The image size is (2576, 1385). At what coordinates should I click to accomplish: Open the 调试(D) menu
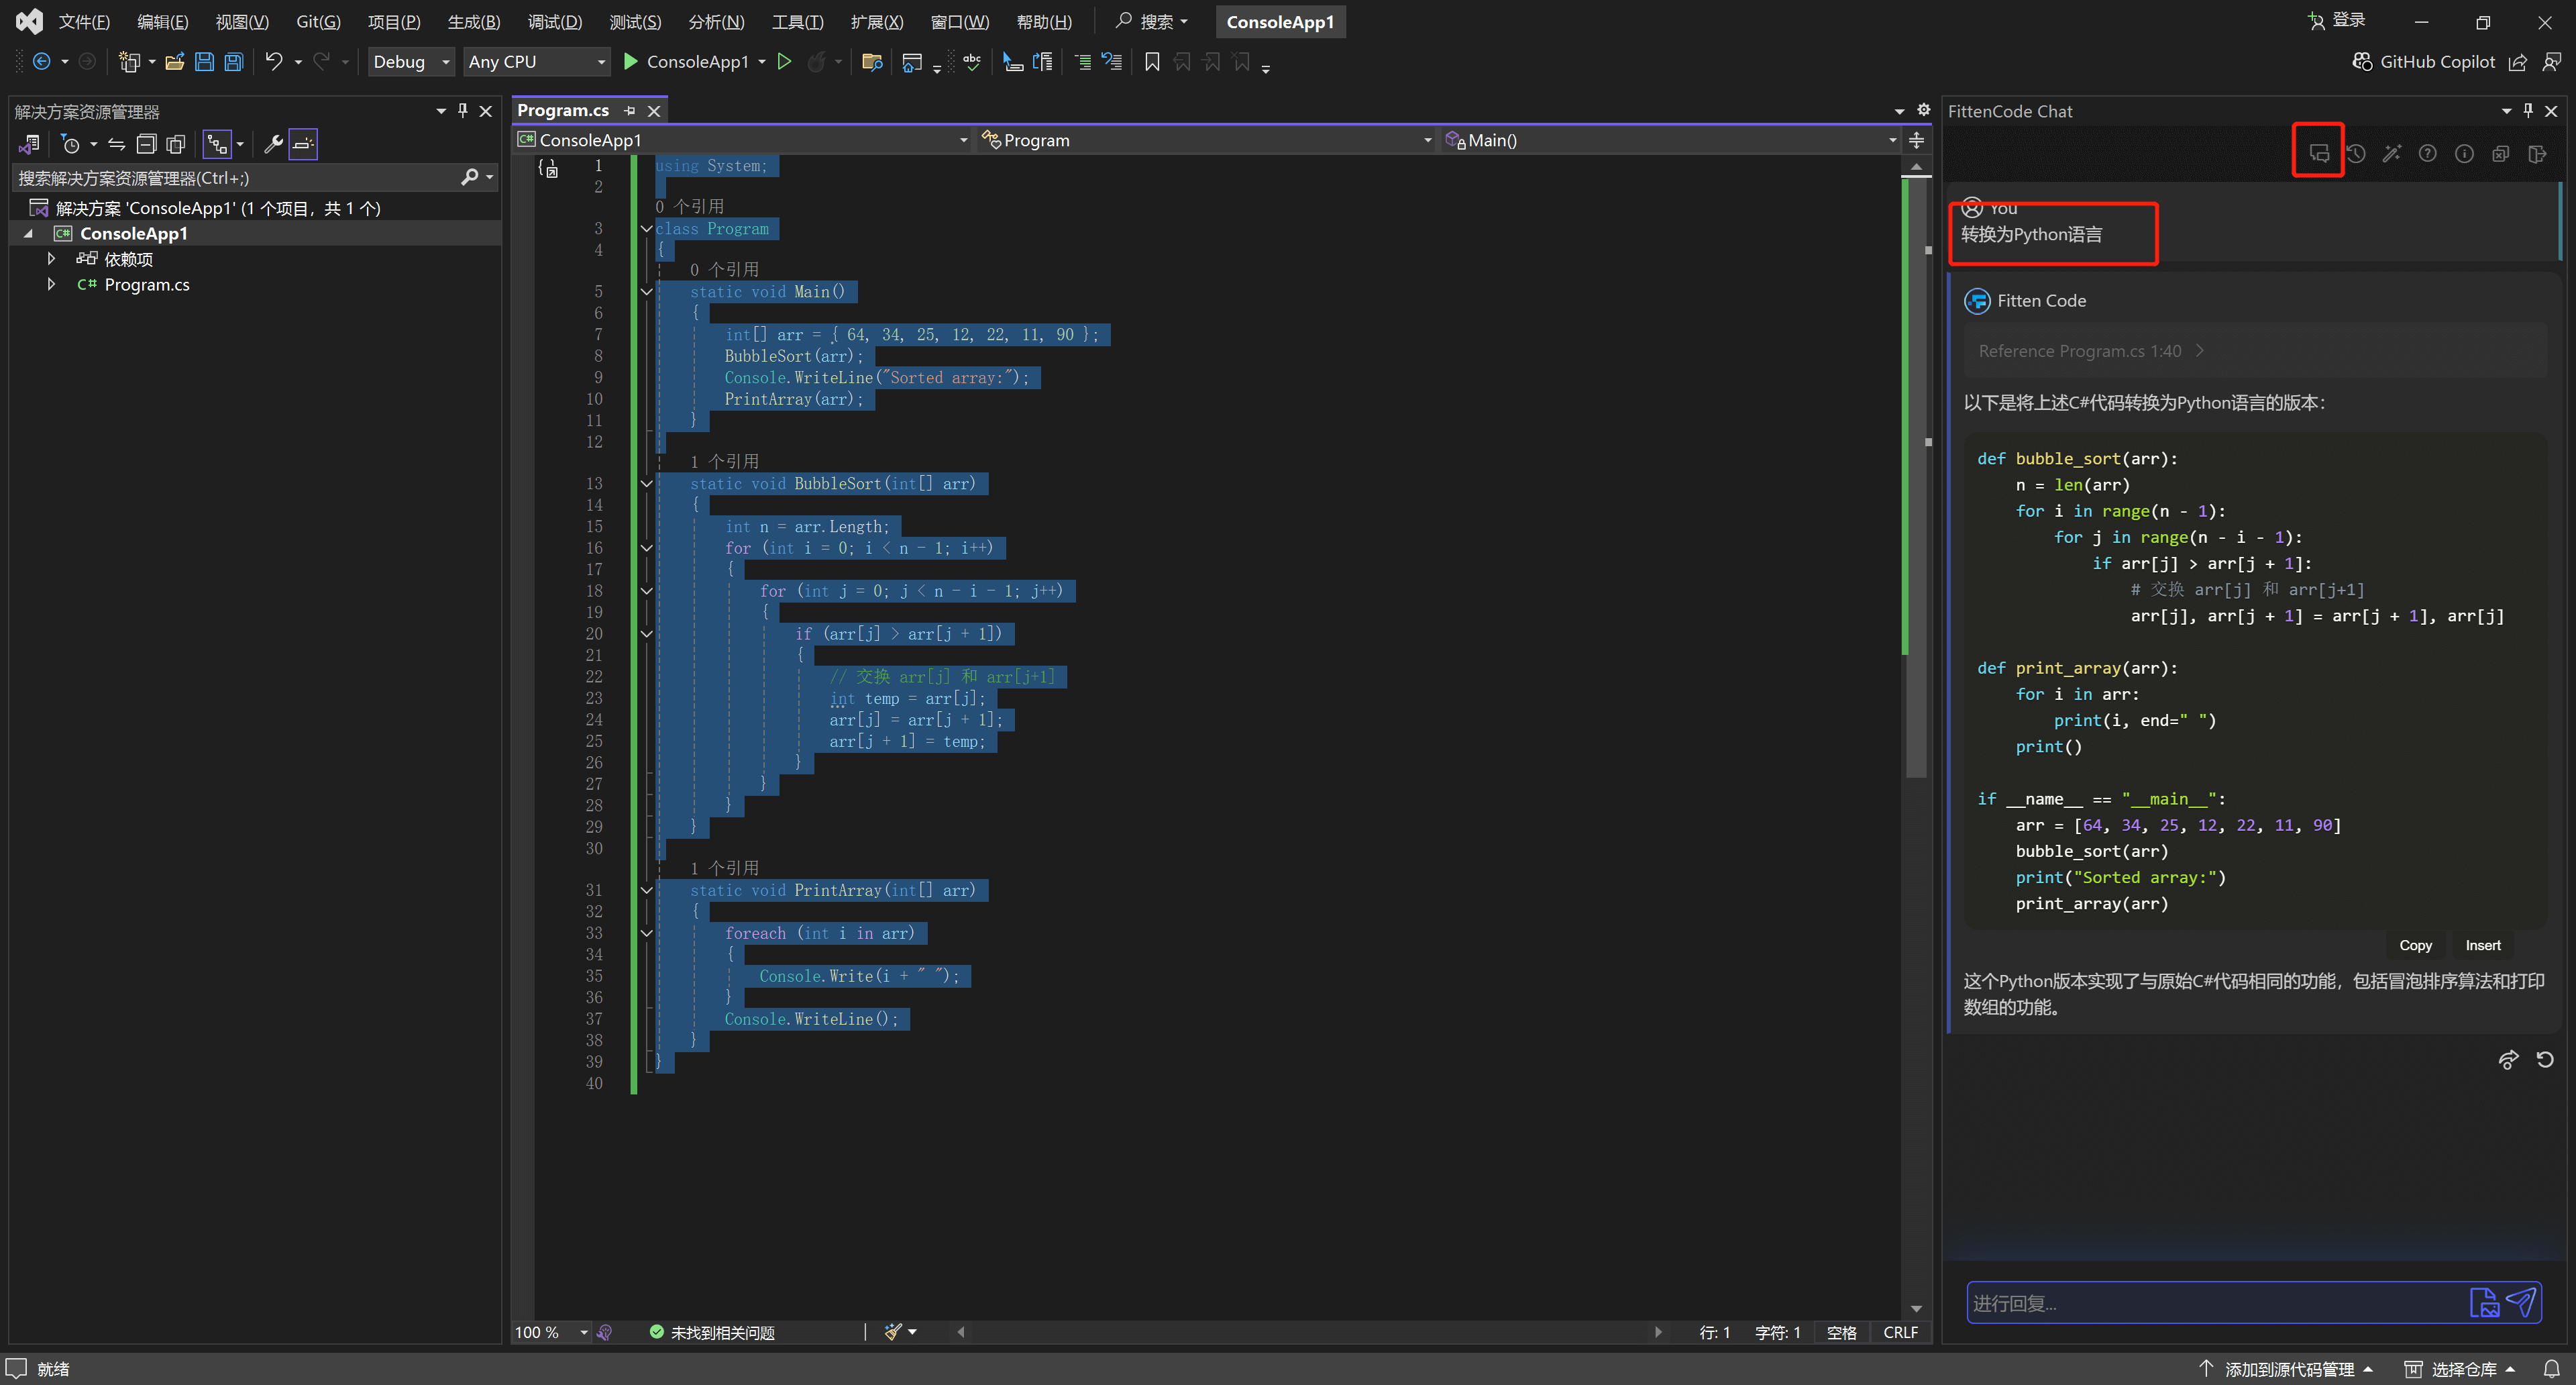[554, 22]
